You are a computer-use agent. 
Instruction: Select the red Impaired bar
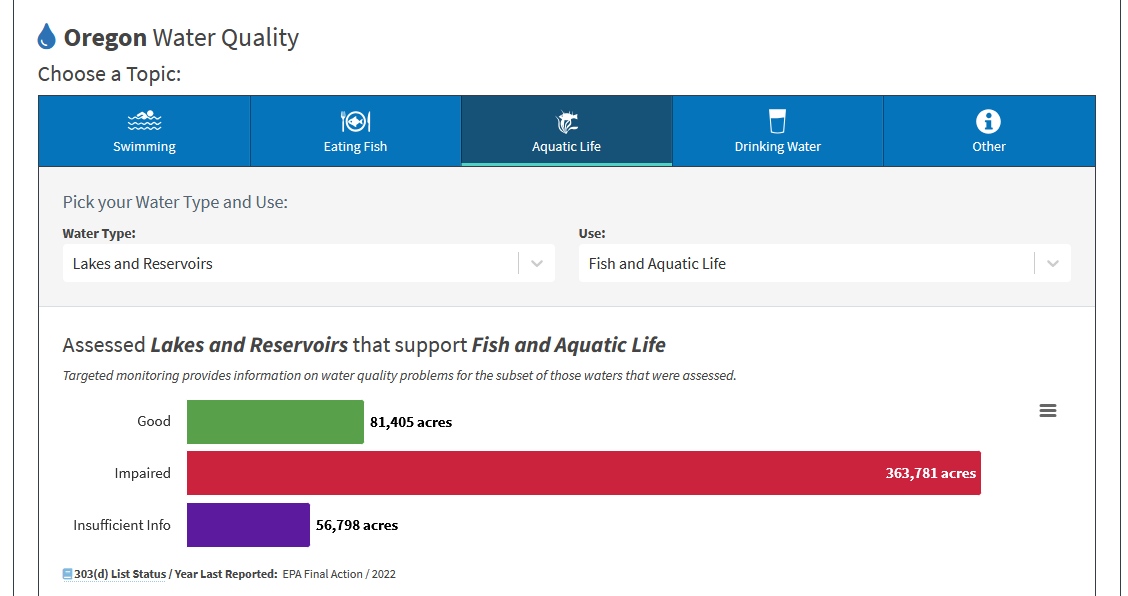point(583,473)
